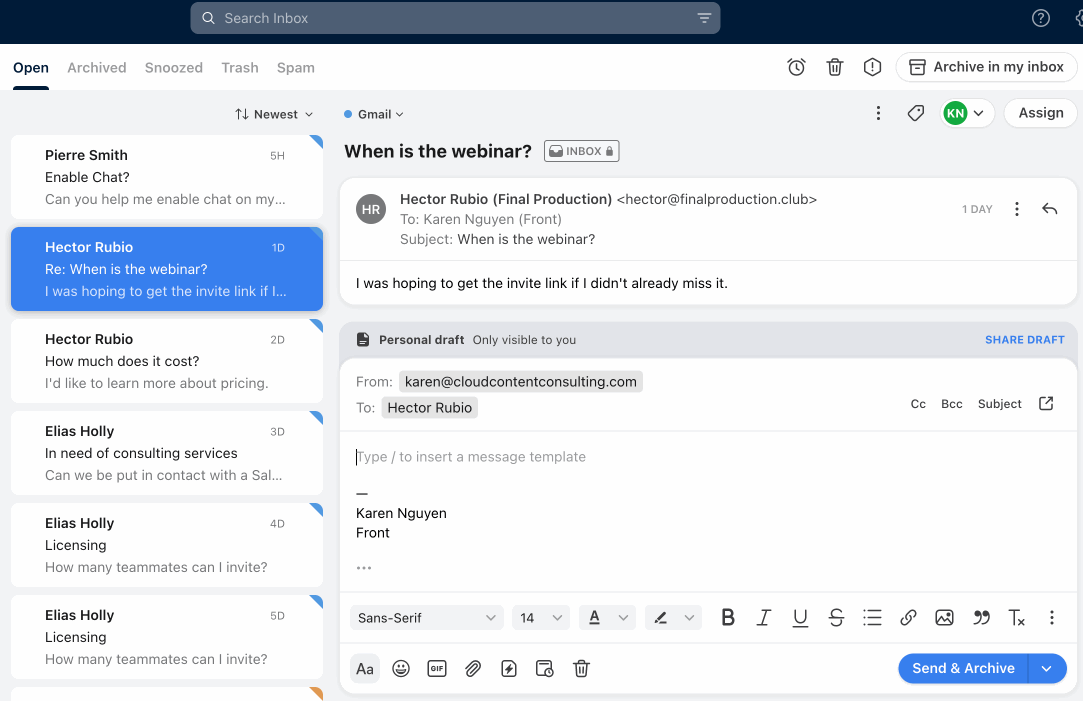
Task: Switch to the Trash tab
Action: click(240, 68)
